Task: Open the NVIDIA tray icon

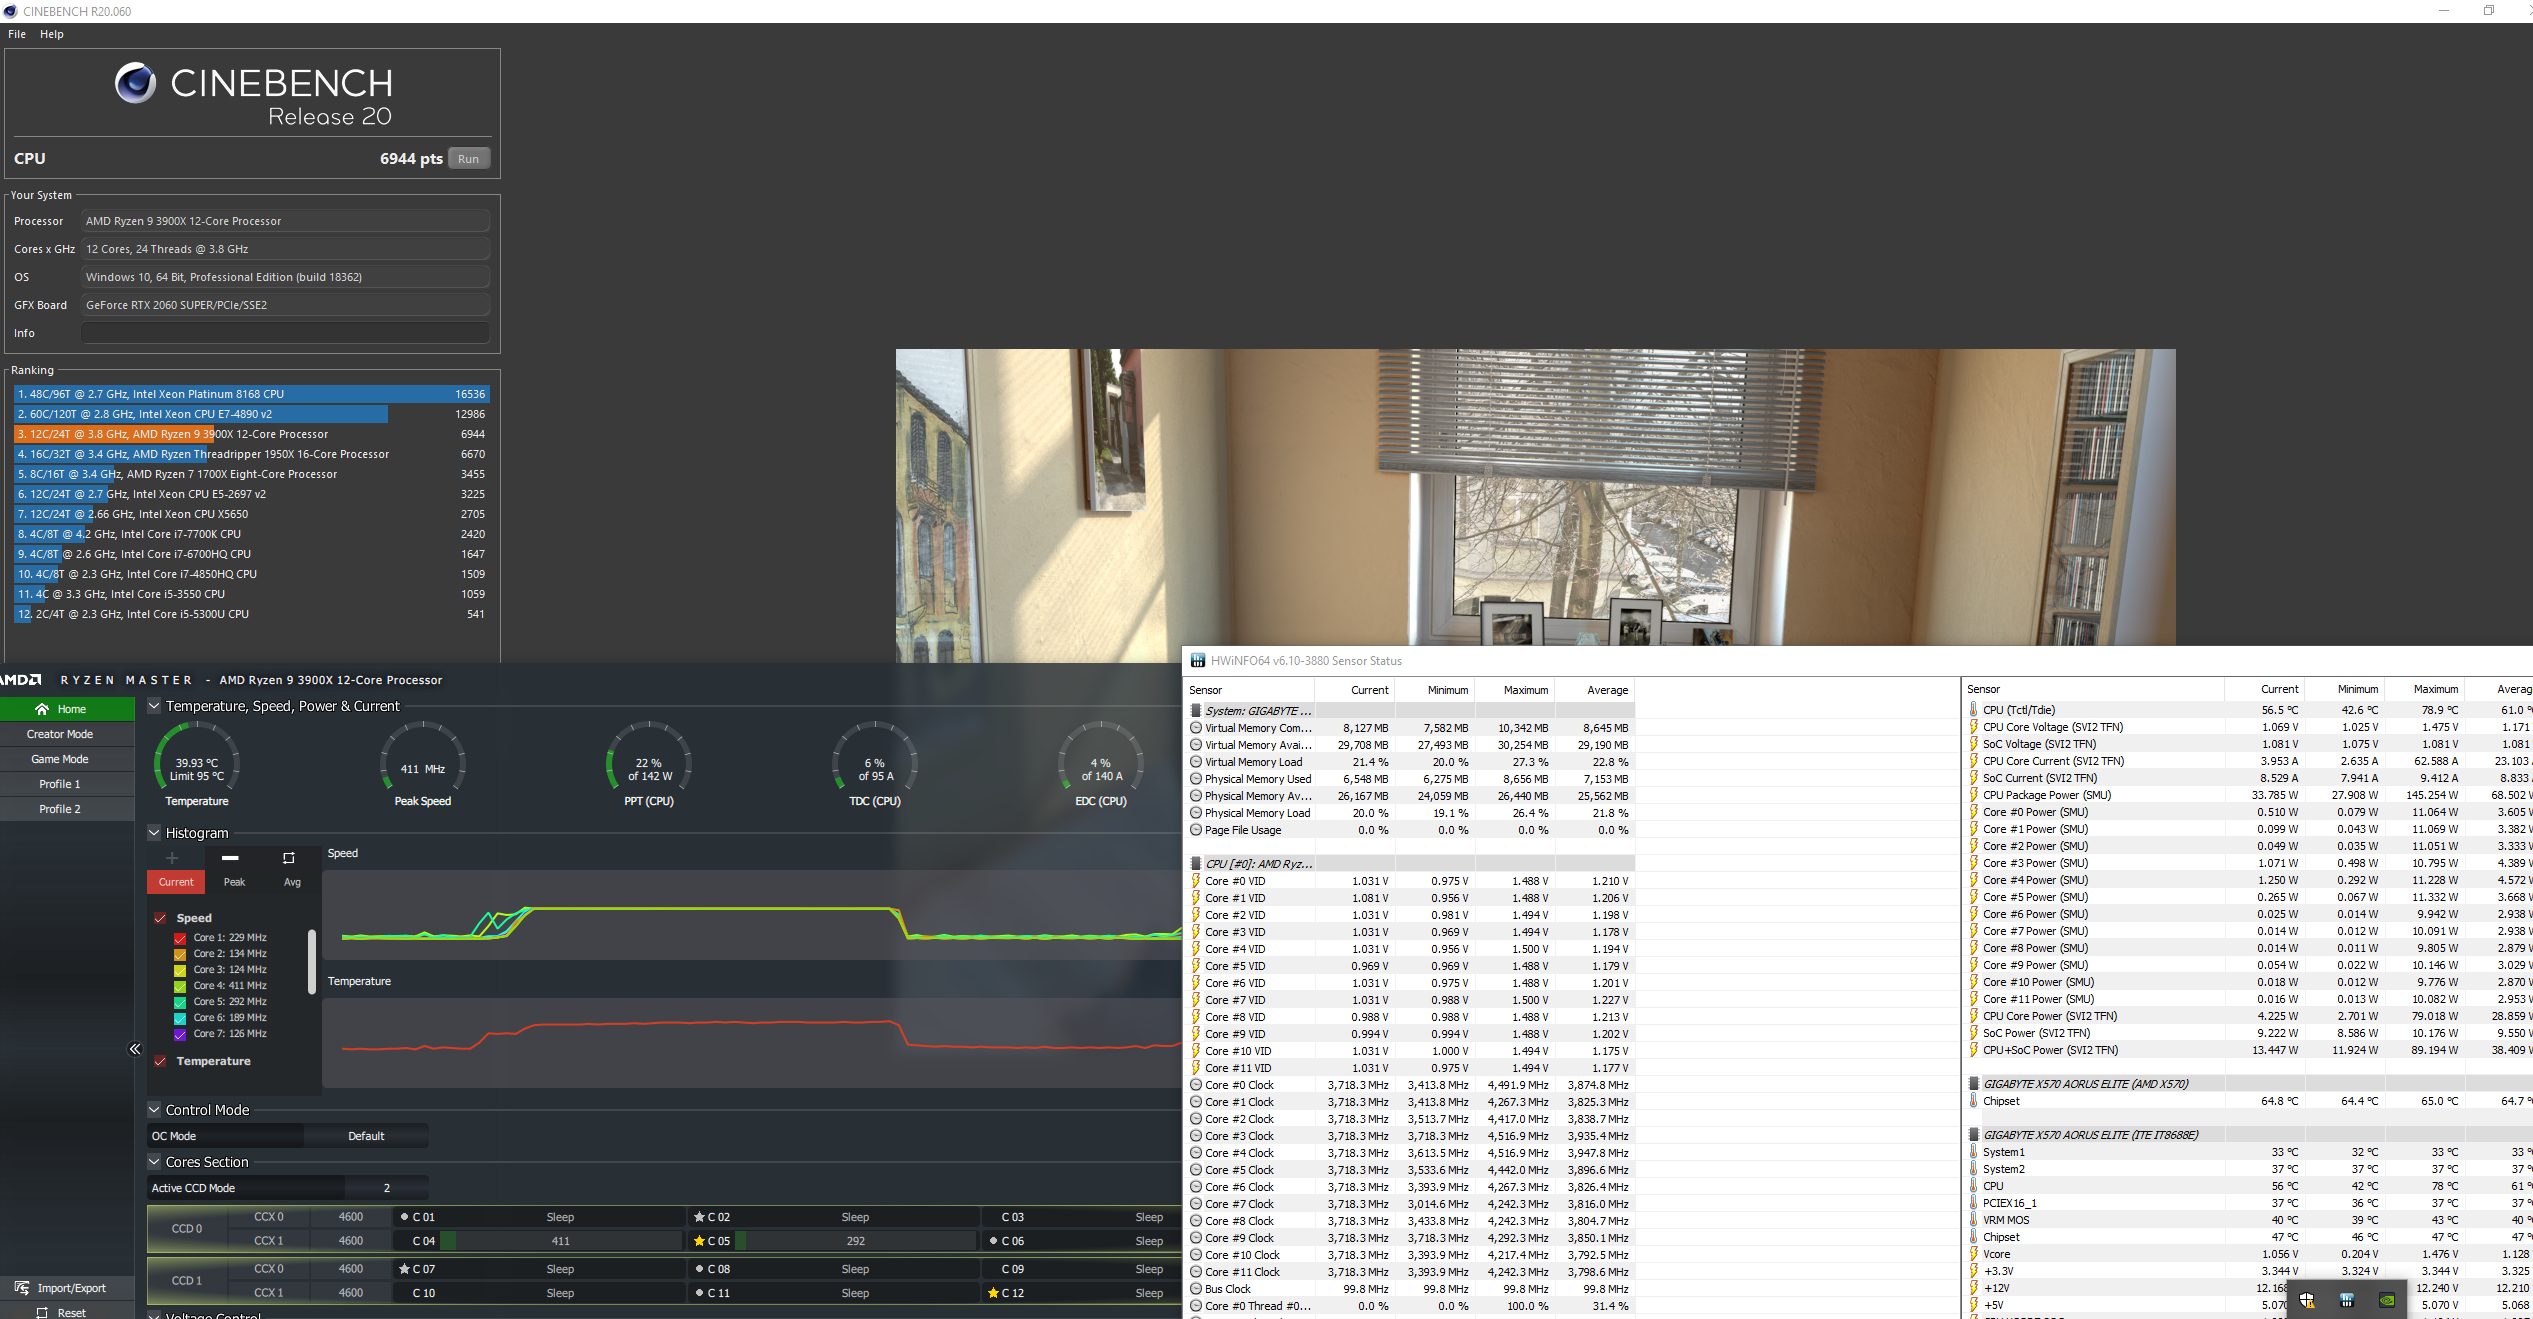Action: point(2387,1300)
